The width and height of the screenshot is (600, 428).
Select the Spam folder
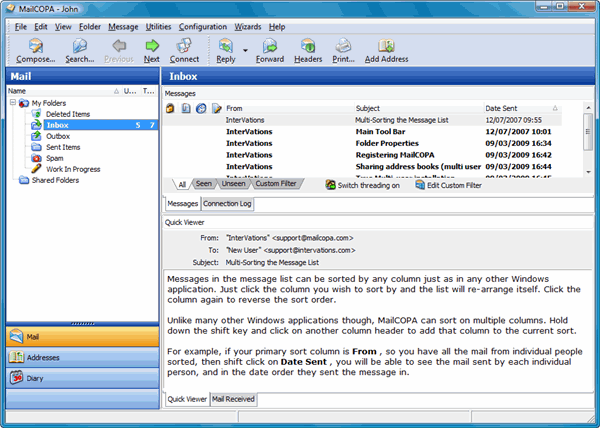click(55, 158)
